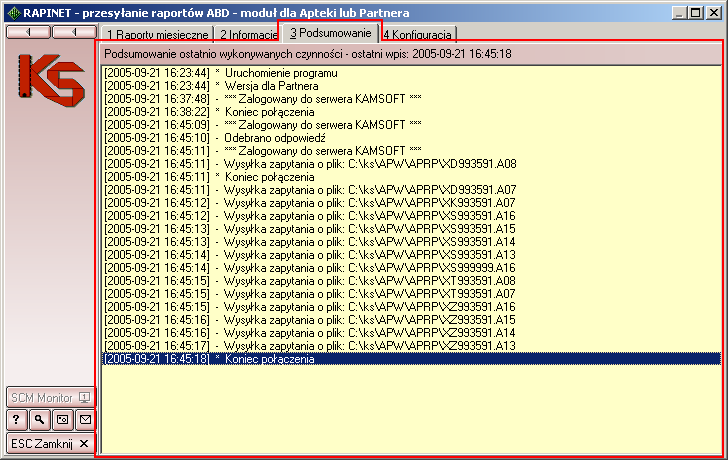Open the 2 Informacje tab
The width and height of the screenshot is (728, 460).
coord(248,34)
